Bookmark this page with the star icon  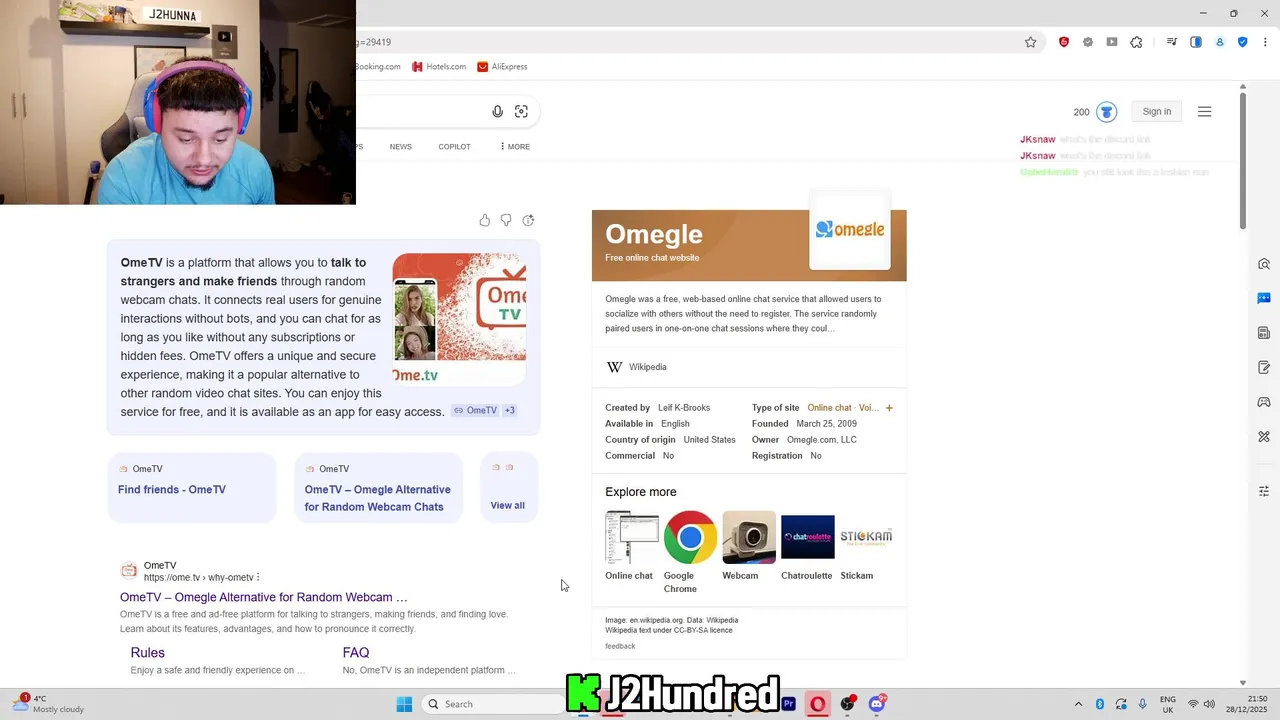pyautogui.click(x=1030, y=42)
